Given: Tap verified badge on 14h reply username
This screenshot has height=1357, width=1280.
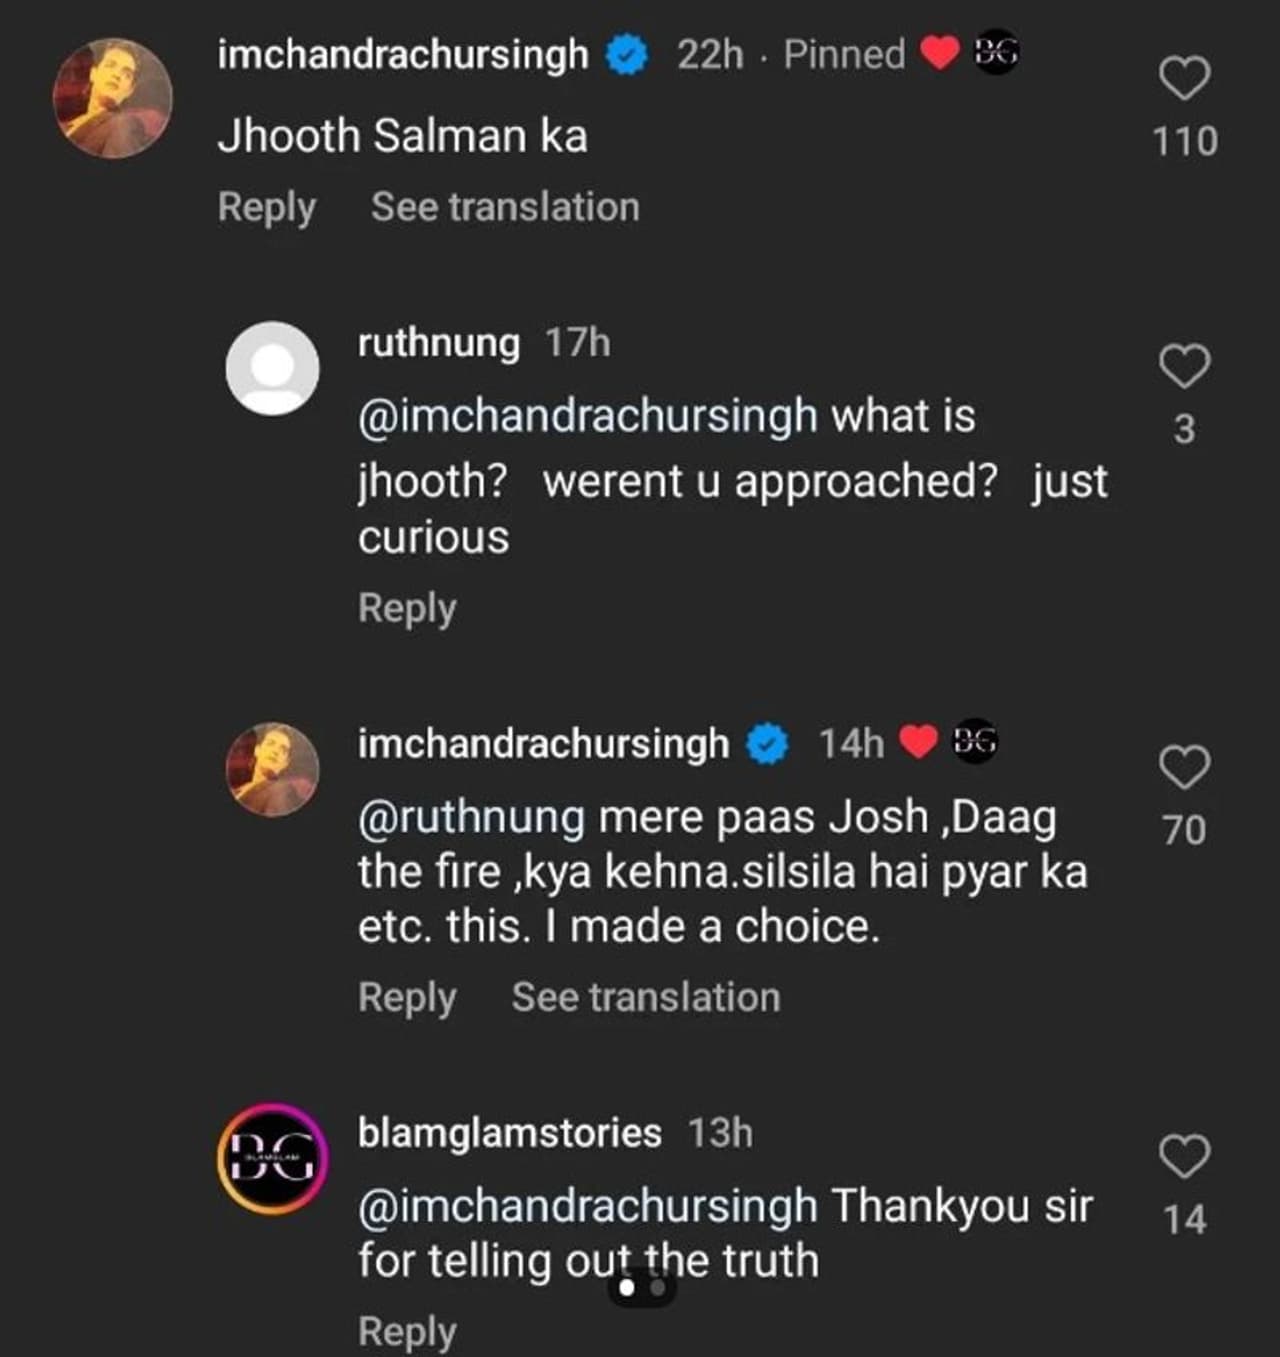Looking at the screenshot, I should click(768, 744).
